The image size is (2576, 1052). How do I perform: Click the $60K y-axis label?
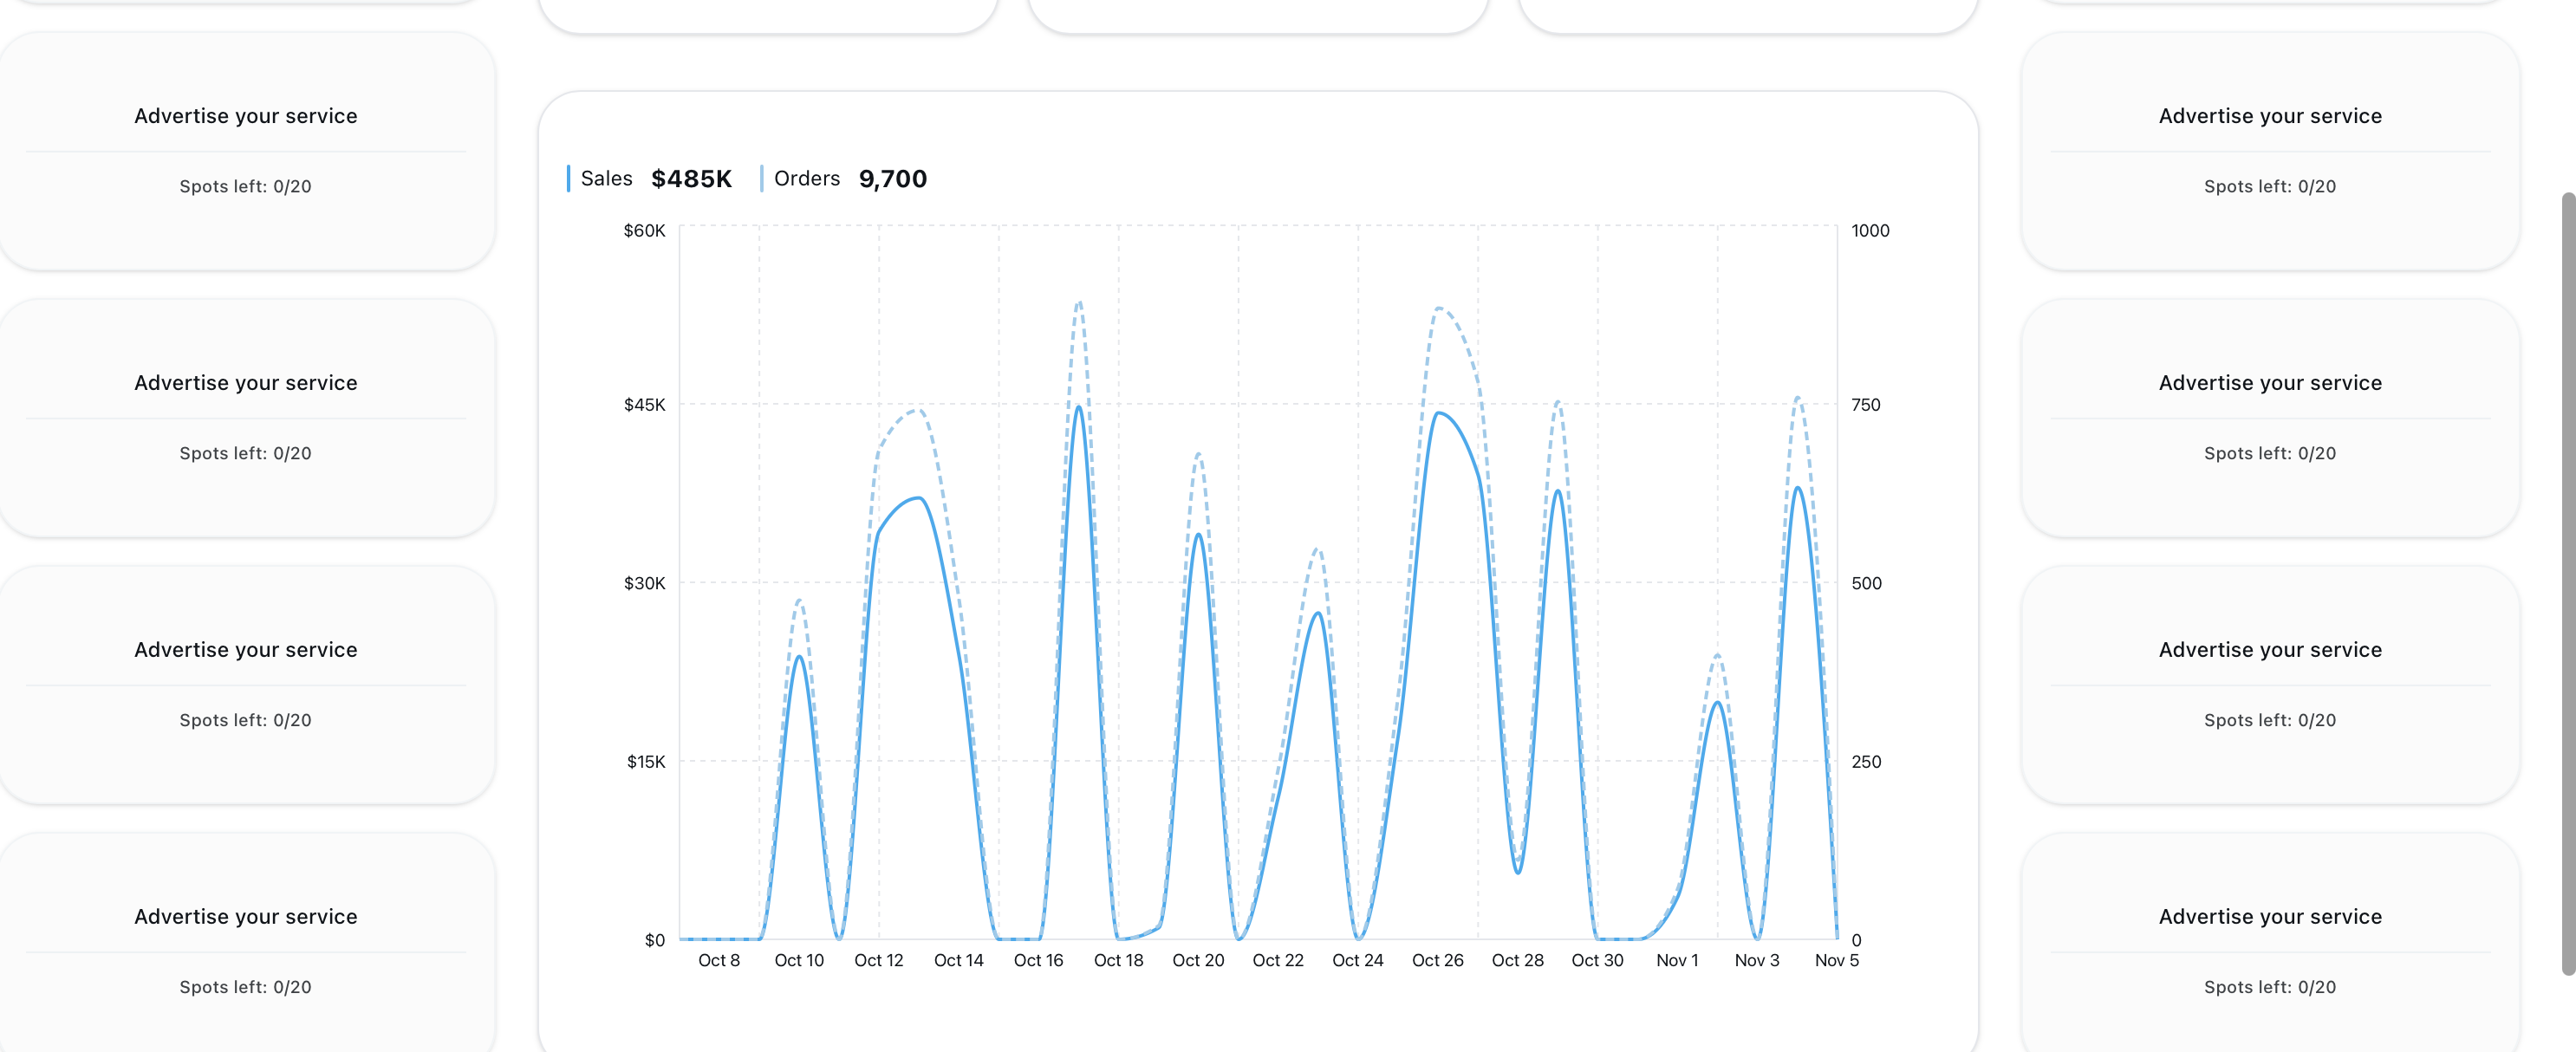(x=644, y=230)
